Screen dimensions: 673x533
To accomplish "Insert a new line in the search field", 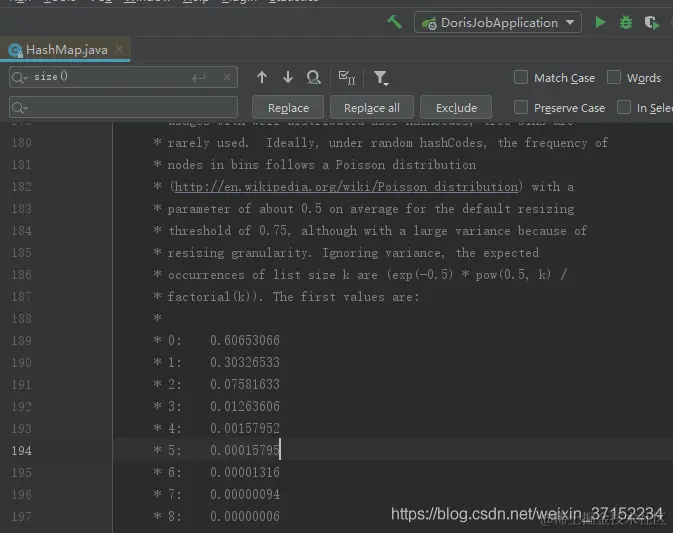I will click(199, 78).
